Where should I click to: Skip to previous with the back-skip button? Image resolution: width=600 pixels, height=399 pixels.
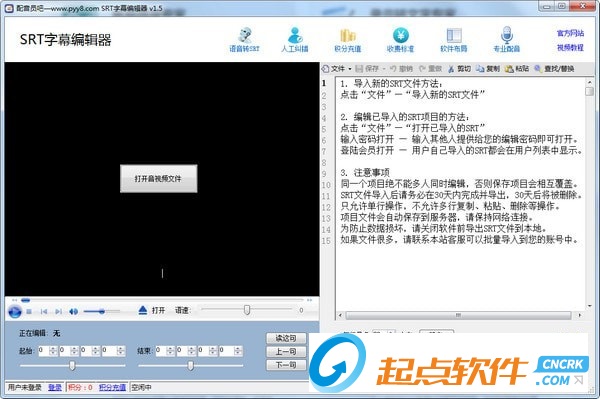click(x=44, y=311)
